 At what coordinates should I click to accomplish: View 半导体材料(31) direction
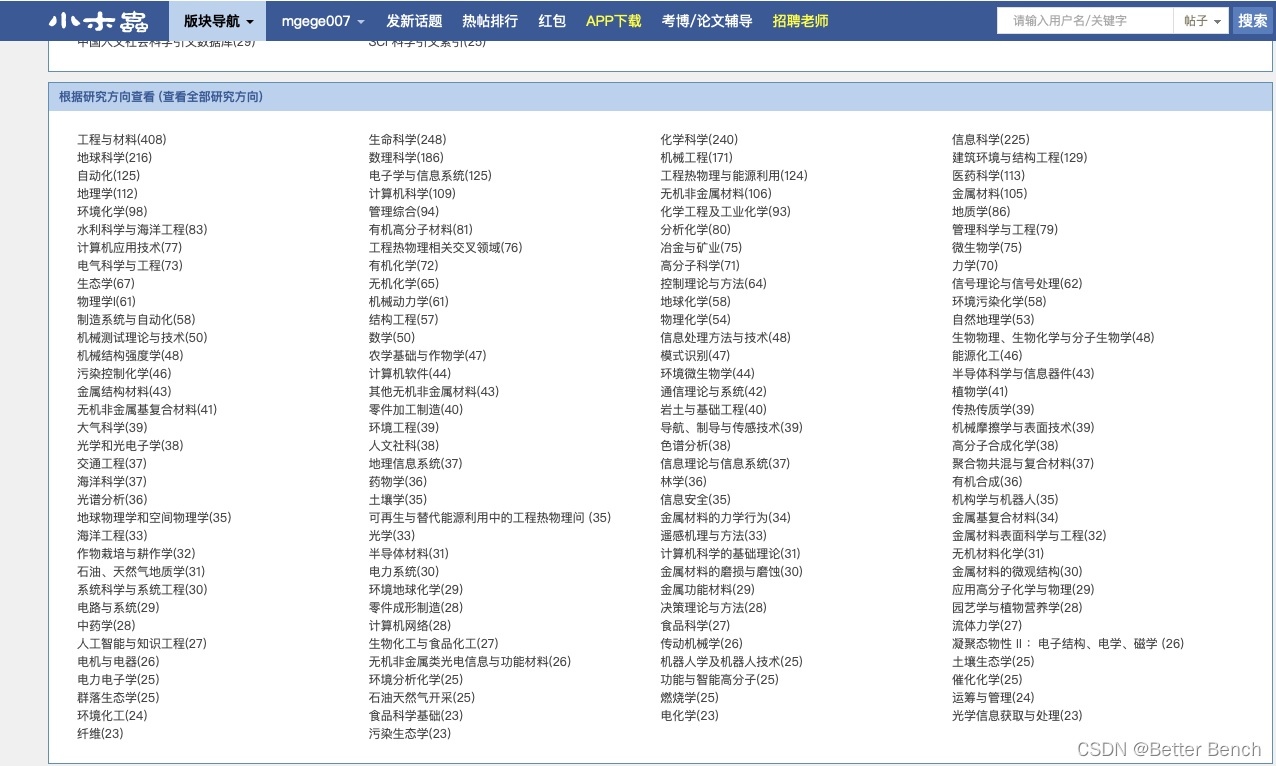(408, 554)
